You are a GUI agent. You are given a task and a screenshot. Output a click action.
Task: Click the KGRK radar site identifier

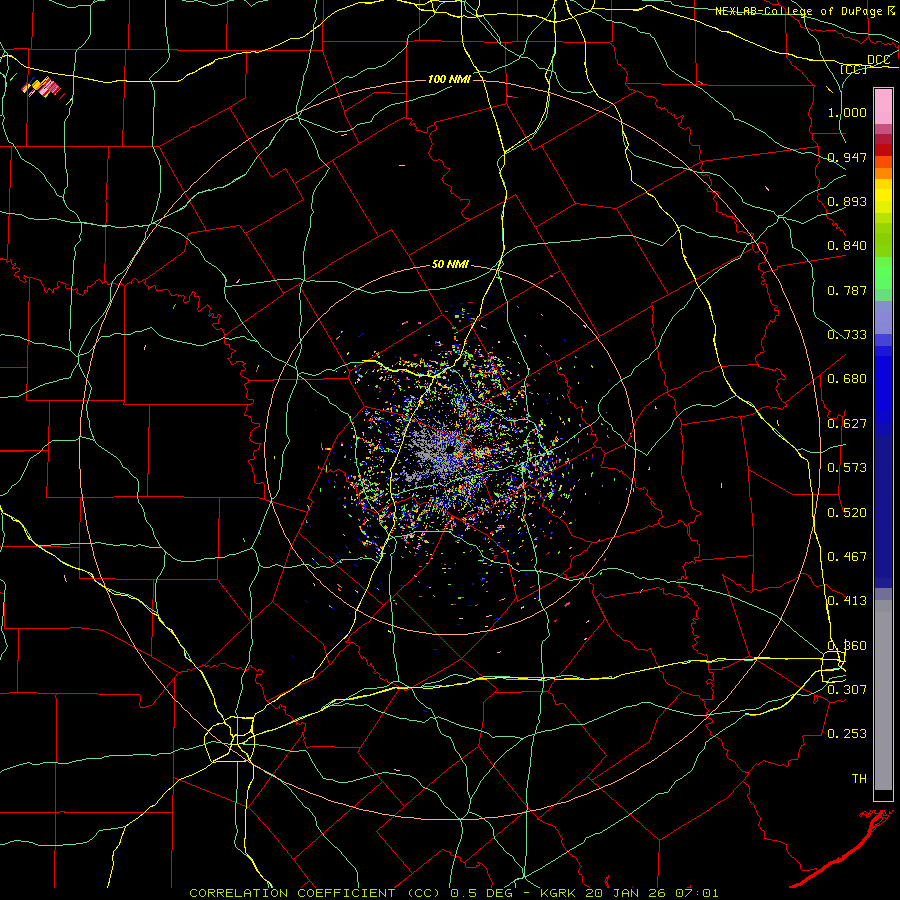point(557,893)
